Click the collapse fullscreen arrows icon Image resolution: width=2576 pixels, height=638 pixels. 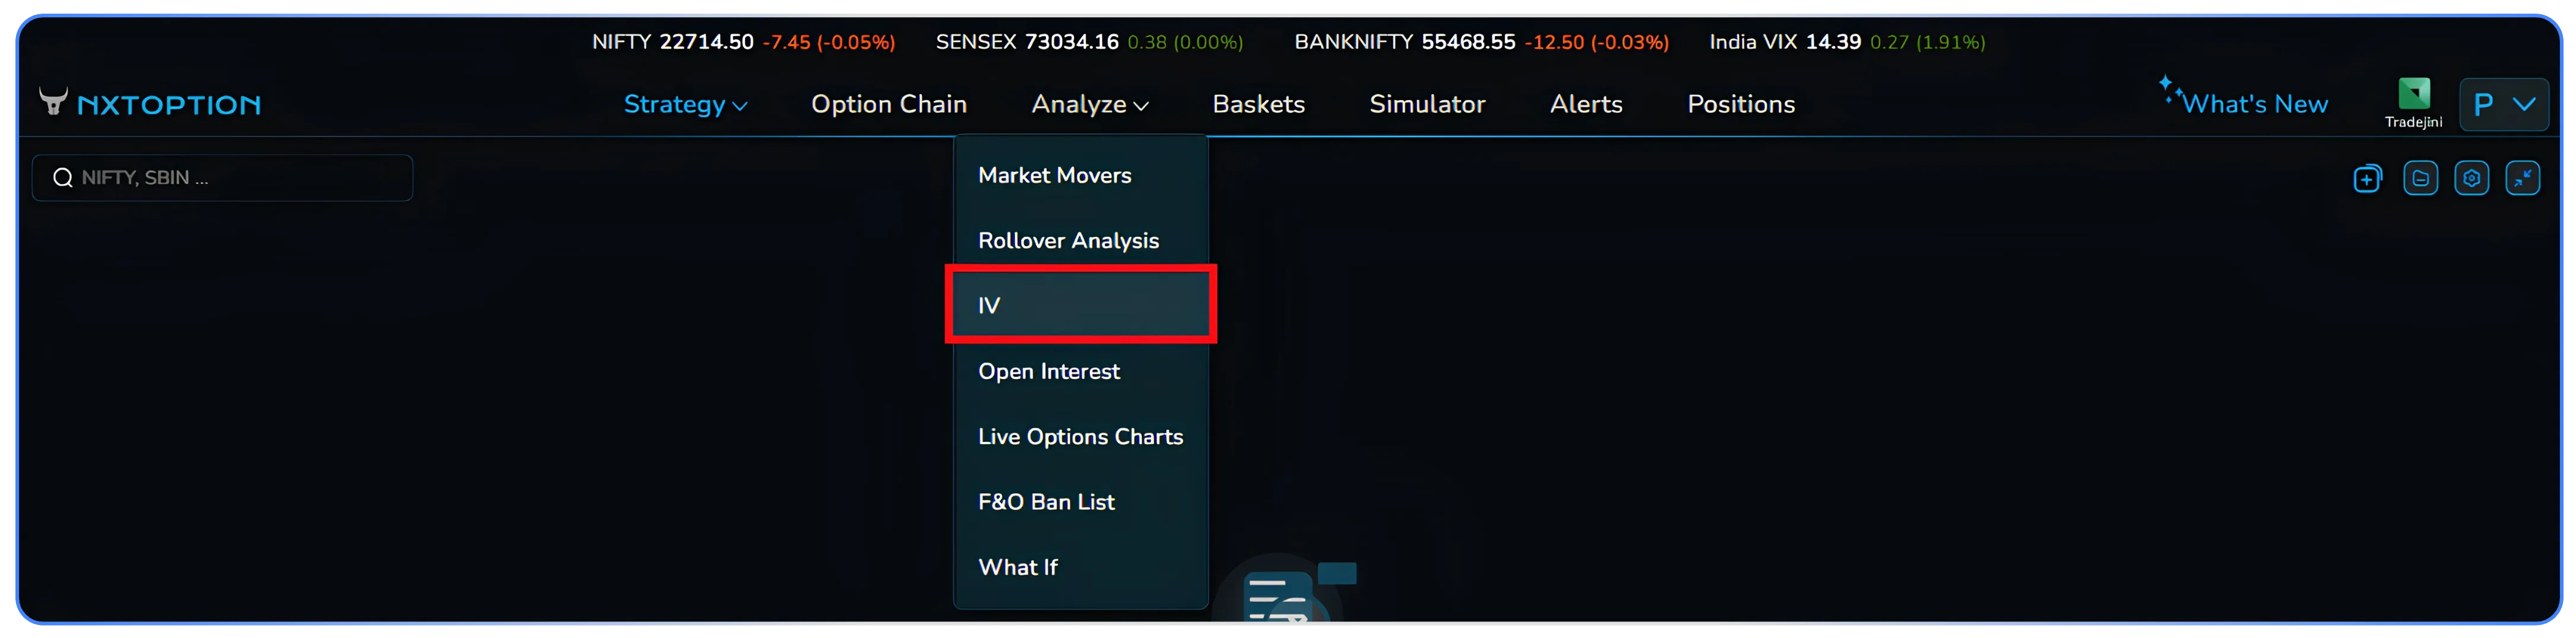2523,179
